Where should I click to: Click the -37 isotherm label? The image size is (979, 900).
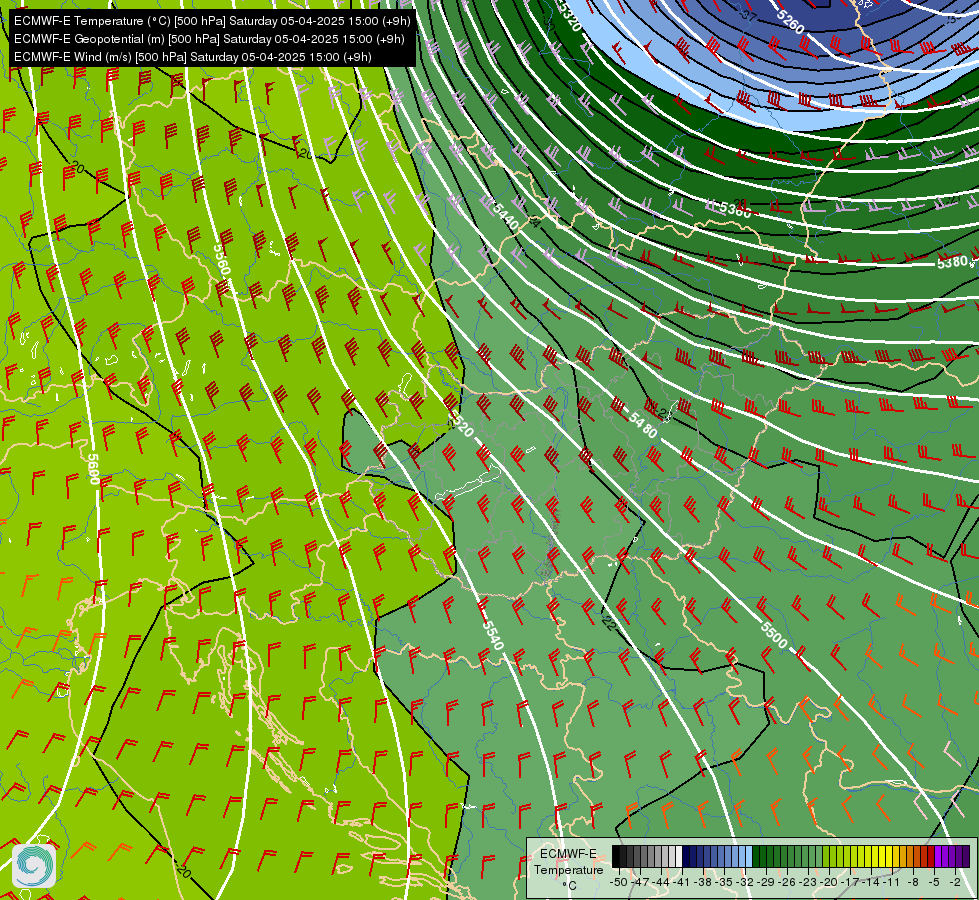tap(748, 17)
